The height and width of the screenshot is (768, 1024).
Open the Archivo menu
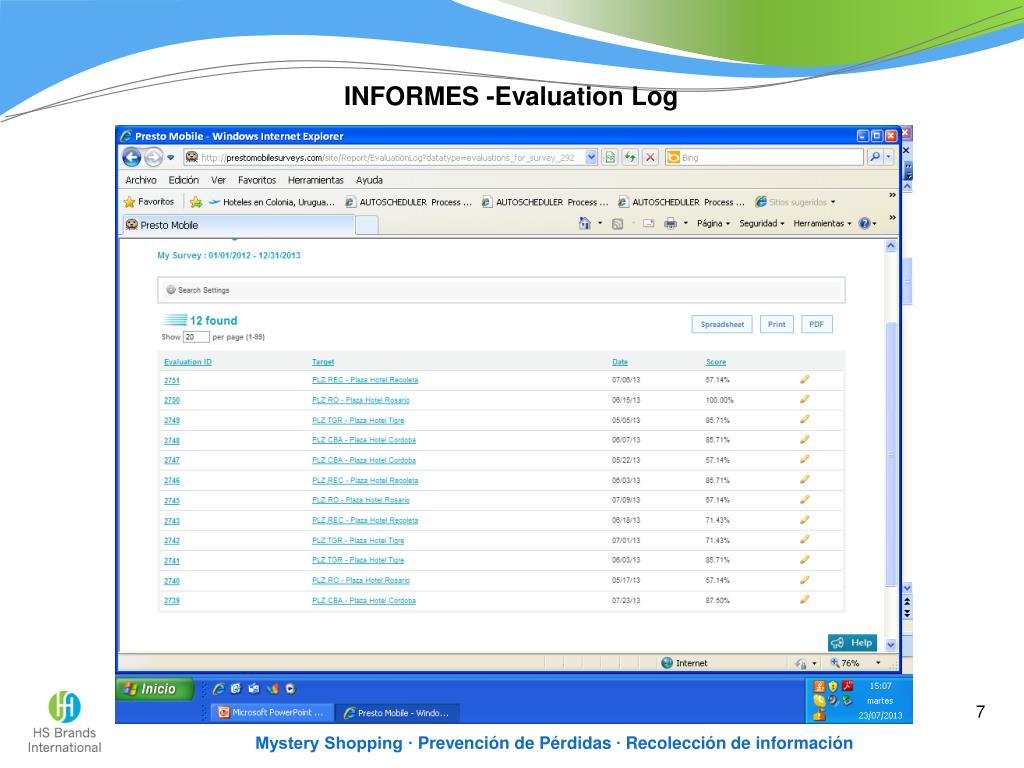coord(141,180)
